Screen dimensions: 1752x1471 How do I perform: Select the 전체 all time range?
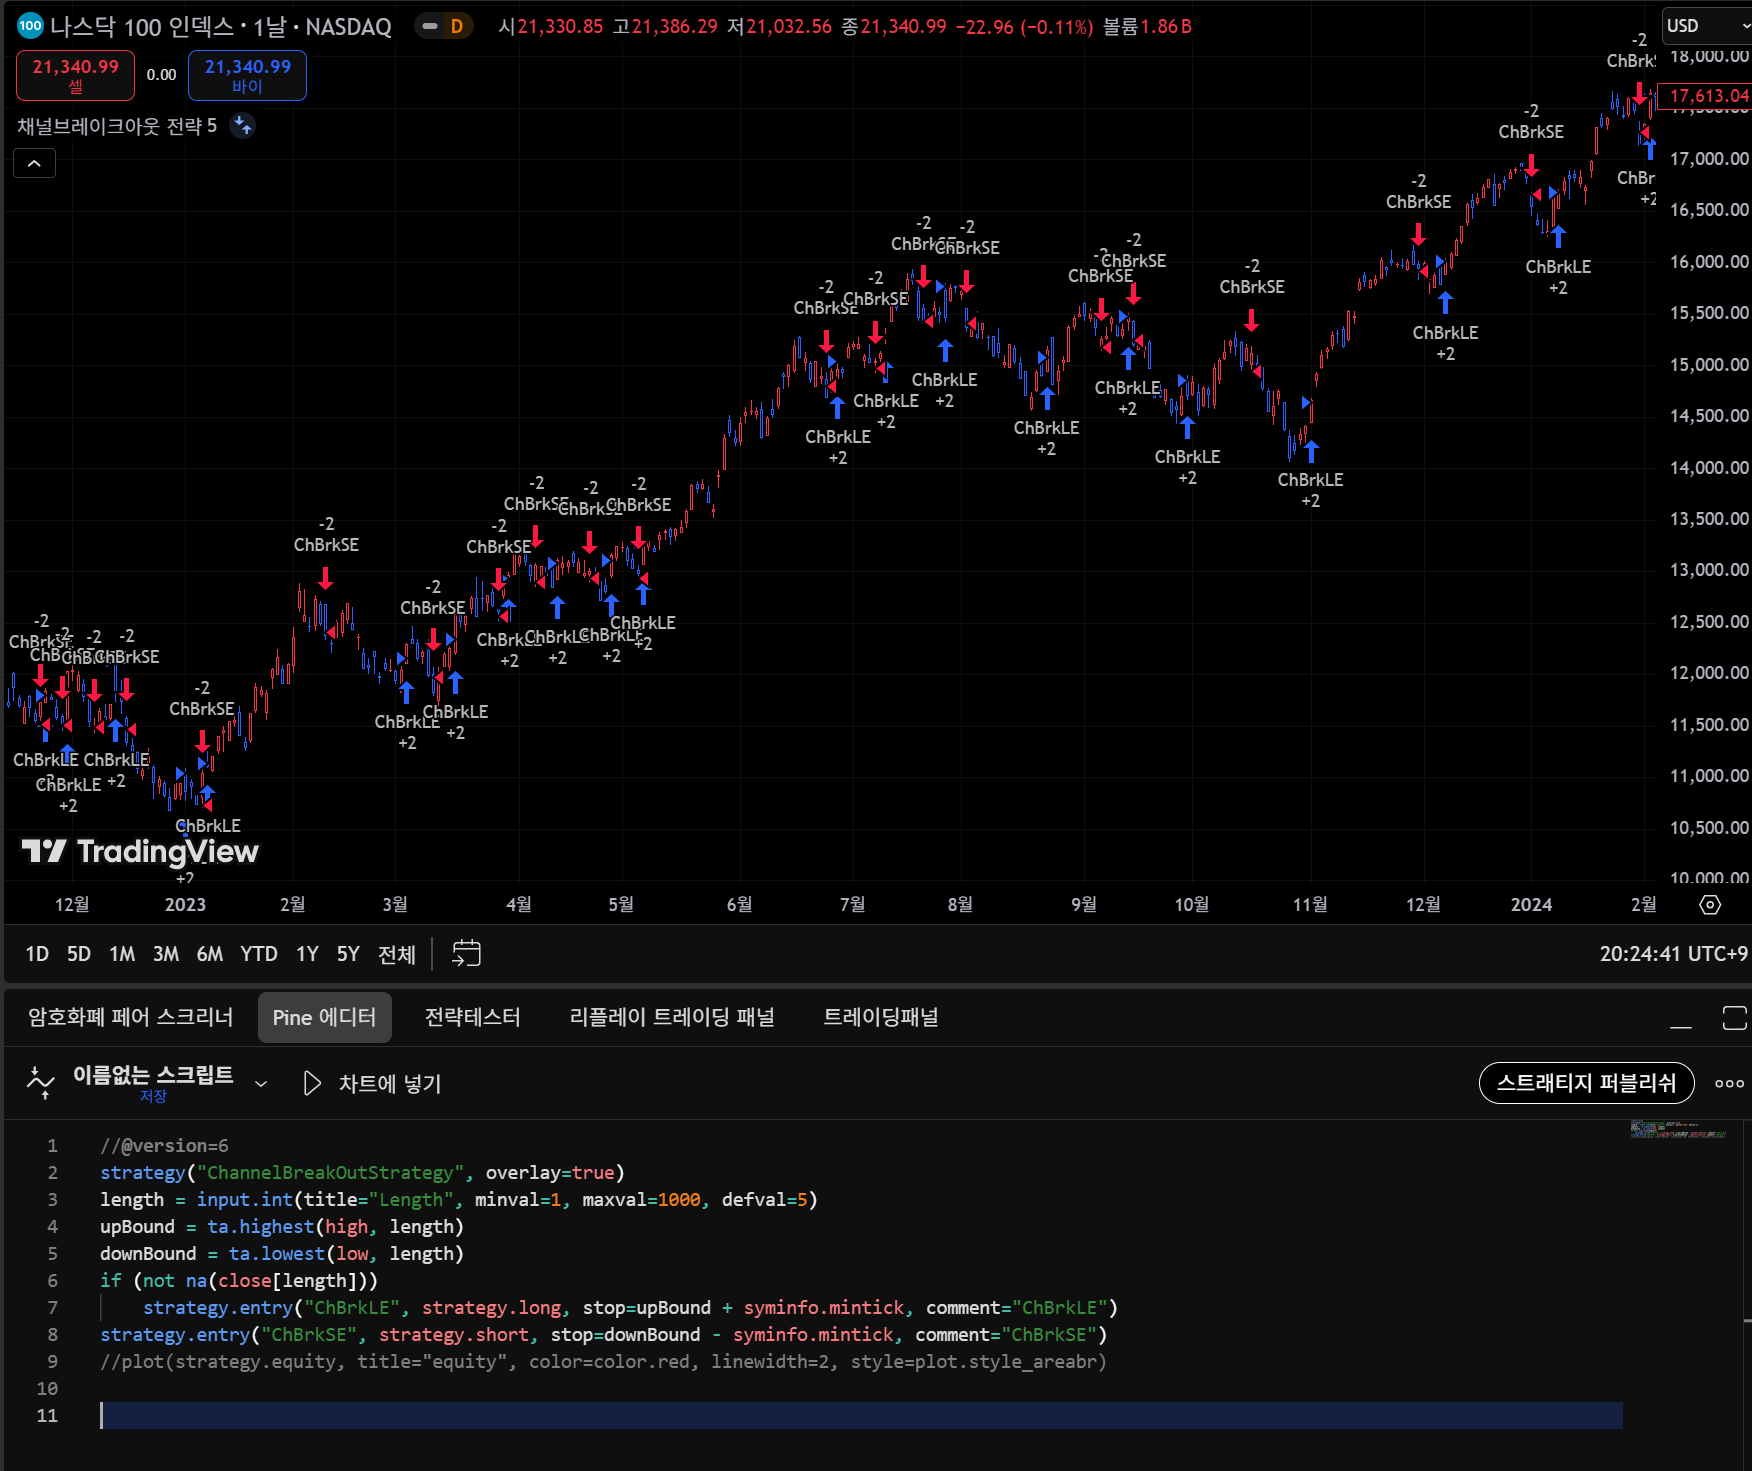[x=397, y=954]
